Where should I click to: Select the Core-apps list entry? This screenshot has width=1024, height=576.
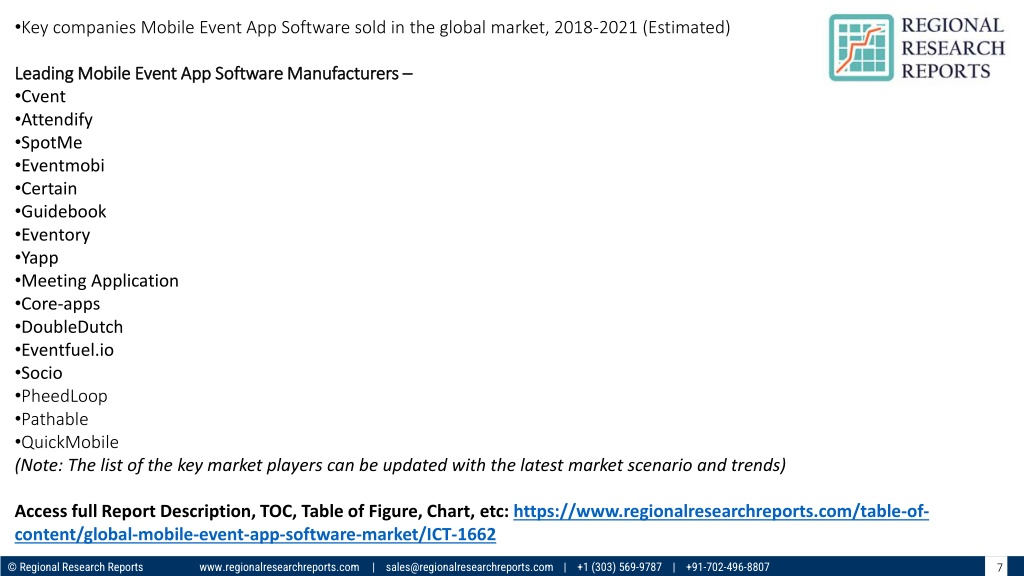pyautogui.click(x=57, y=304)
